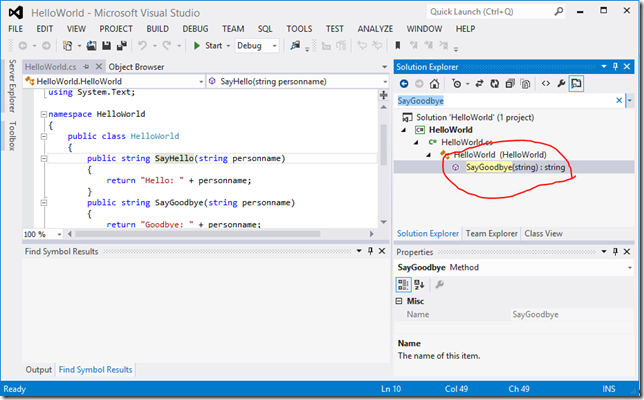Click the SayGoodbye search field

click(504, 101)
